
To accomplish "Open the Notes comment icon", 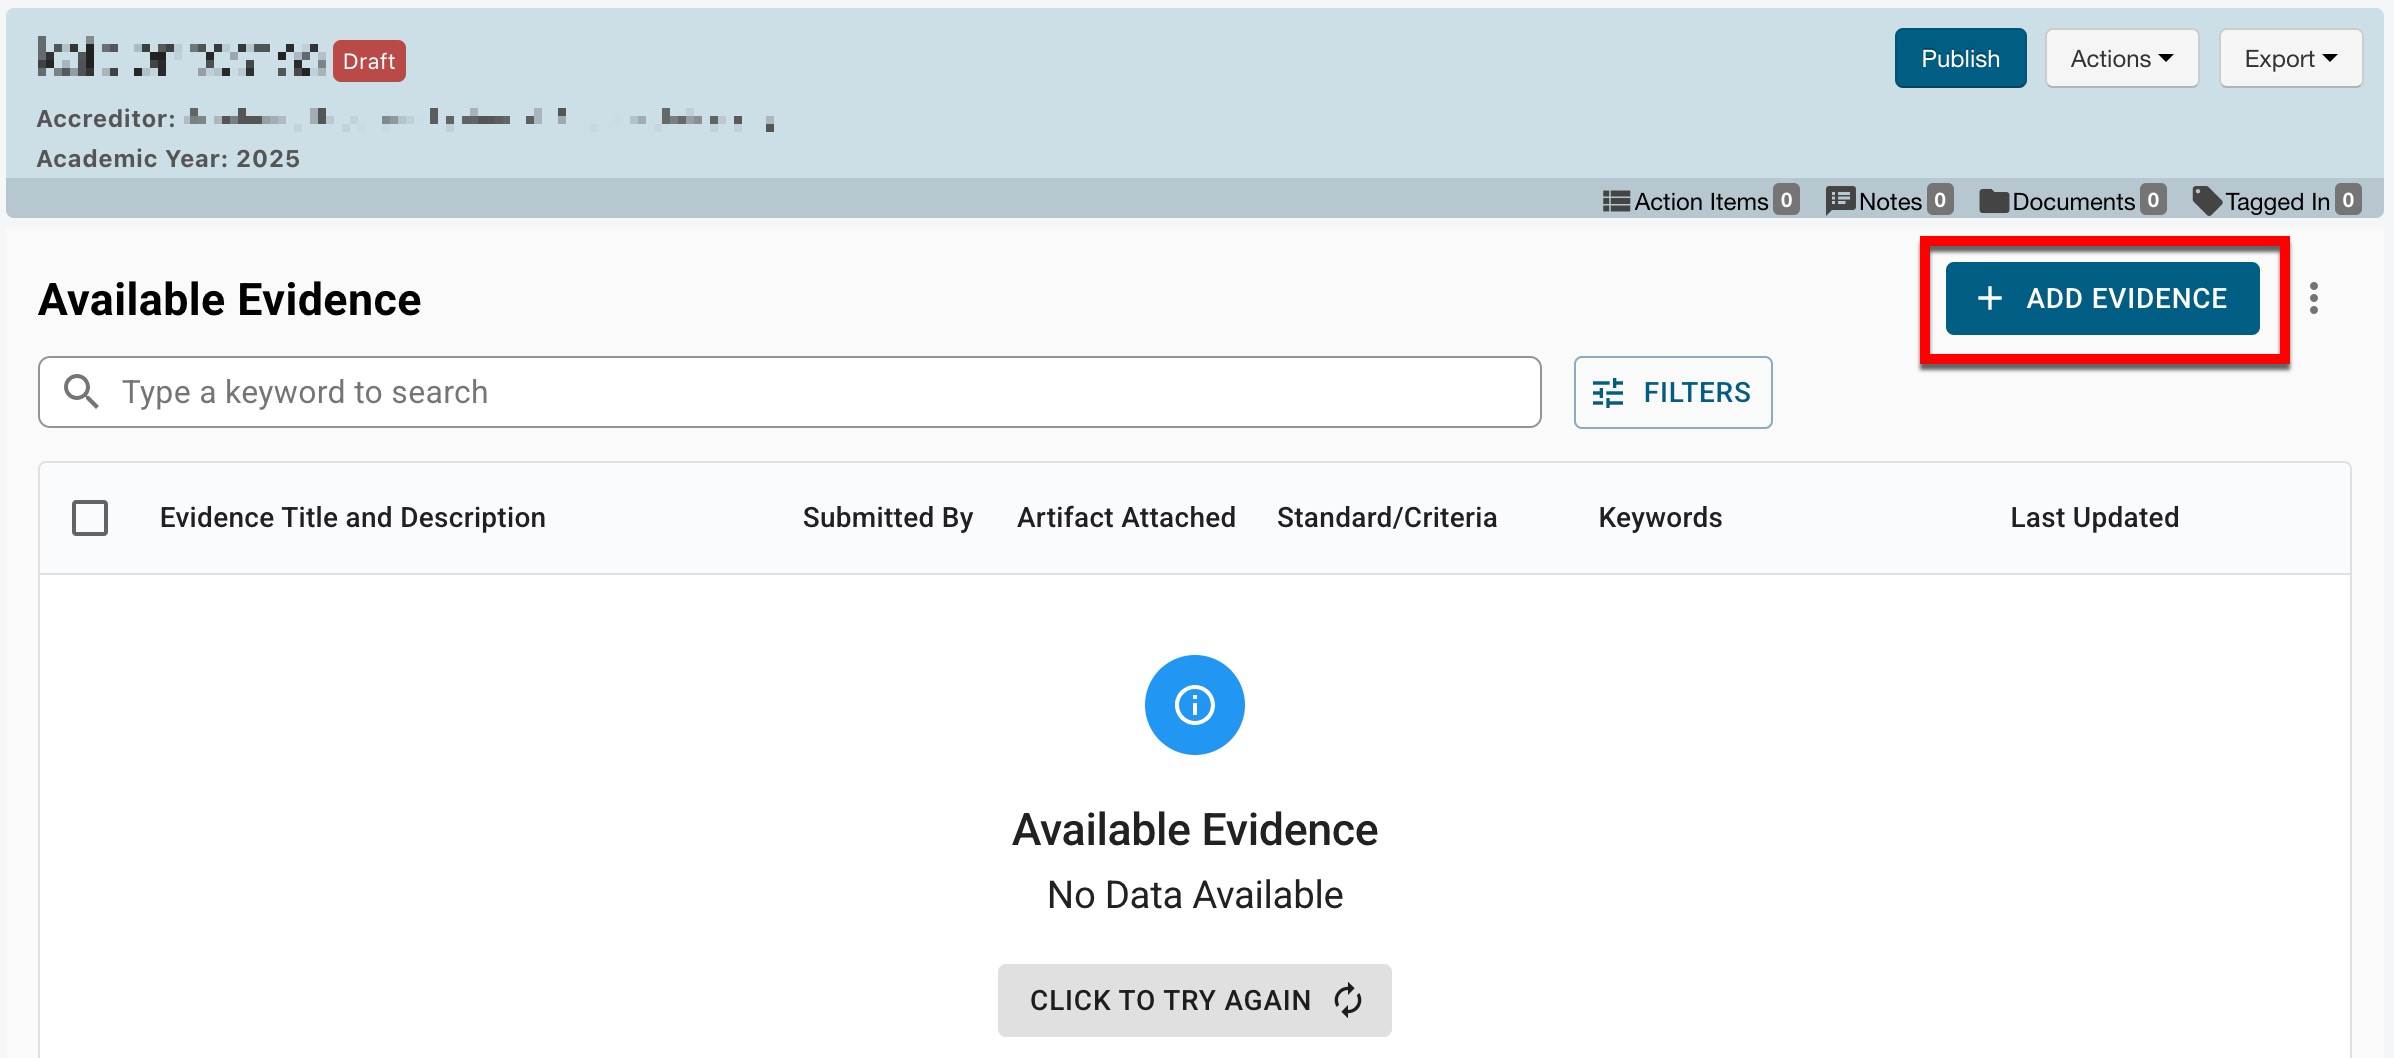I will click(x=1840, y=201).
